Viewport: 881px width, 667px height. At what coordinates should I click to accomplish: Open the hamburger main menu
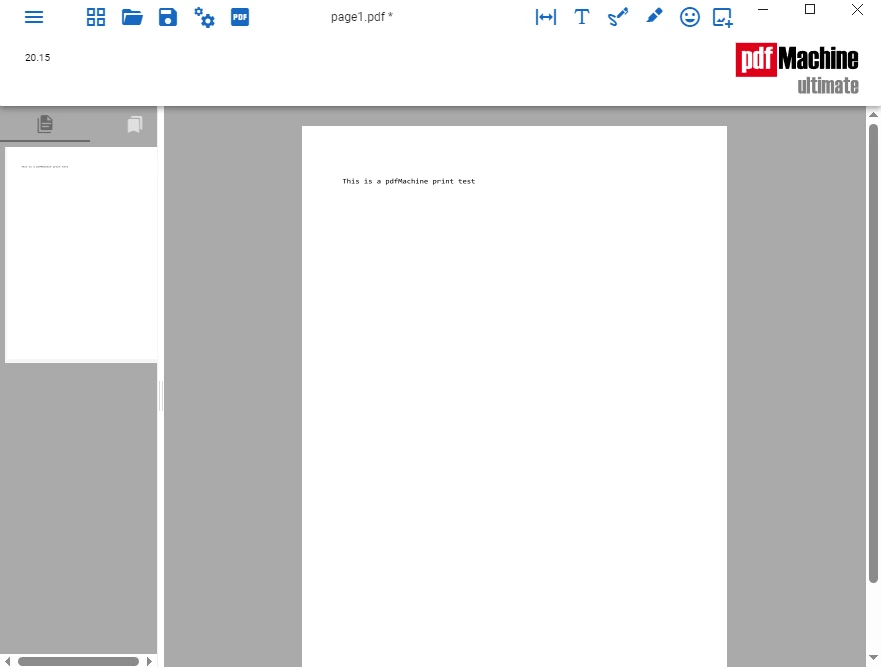click(x=34, y=17)
